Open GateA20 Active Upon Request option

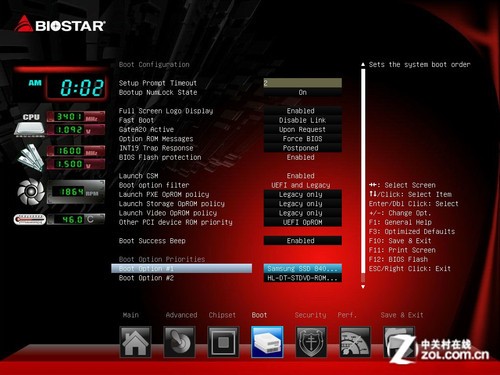[x=303, y=129]
